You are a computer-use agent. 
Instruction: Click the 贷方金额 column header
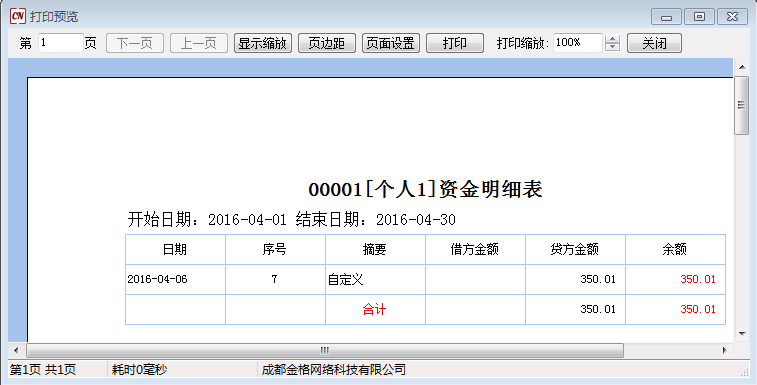click(x=575, y=249)
